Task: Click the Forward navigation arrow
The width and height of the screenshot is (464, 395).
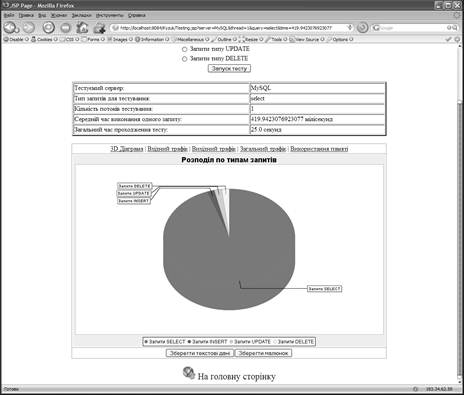Action: tap(29, 28)
